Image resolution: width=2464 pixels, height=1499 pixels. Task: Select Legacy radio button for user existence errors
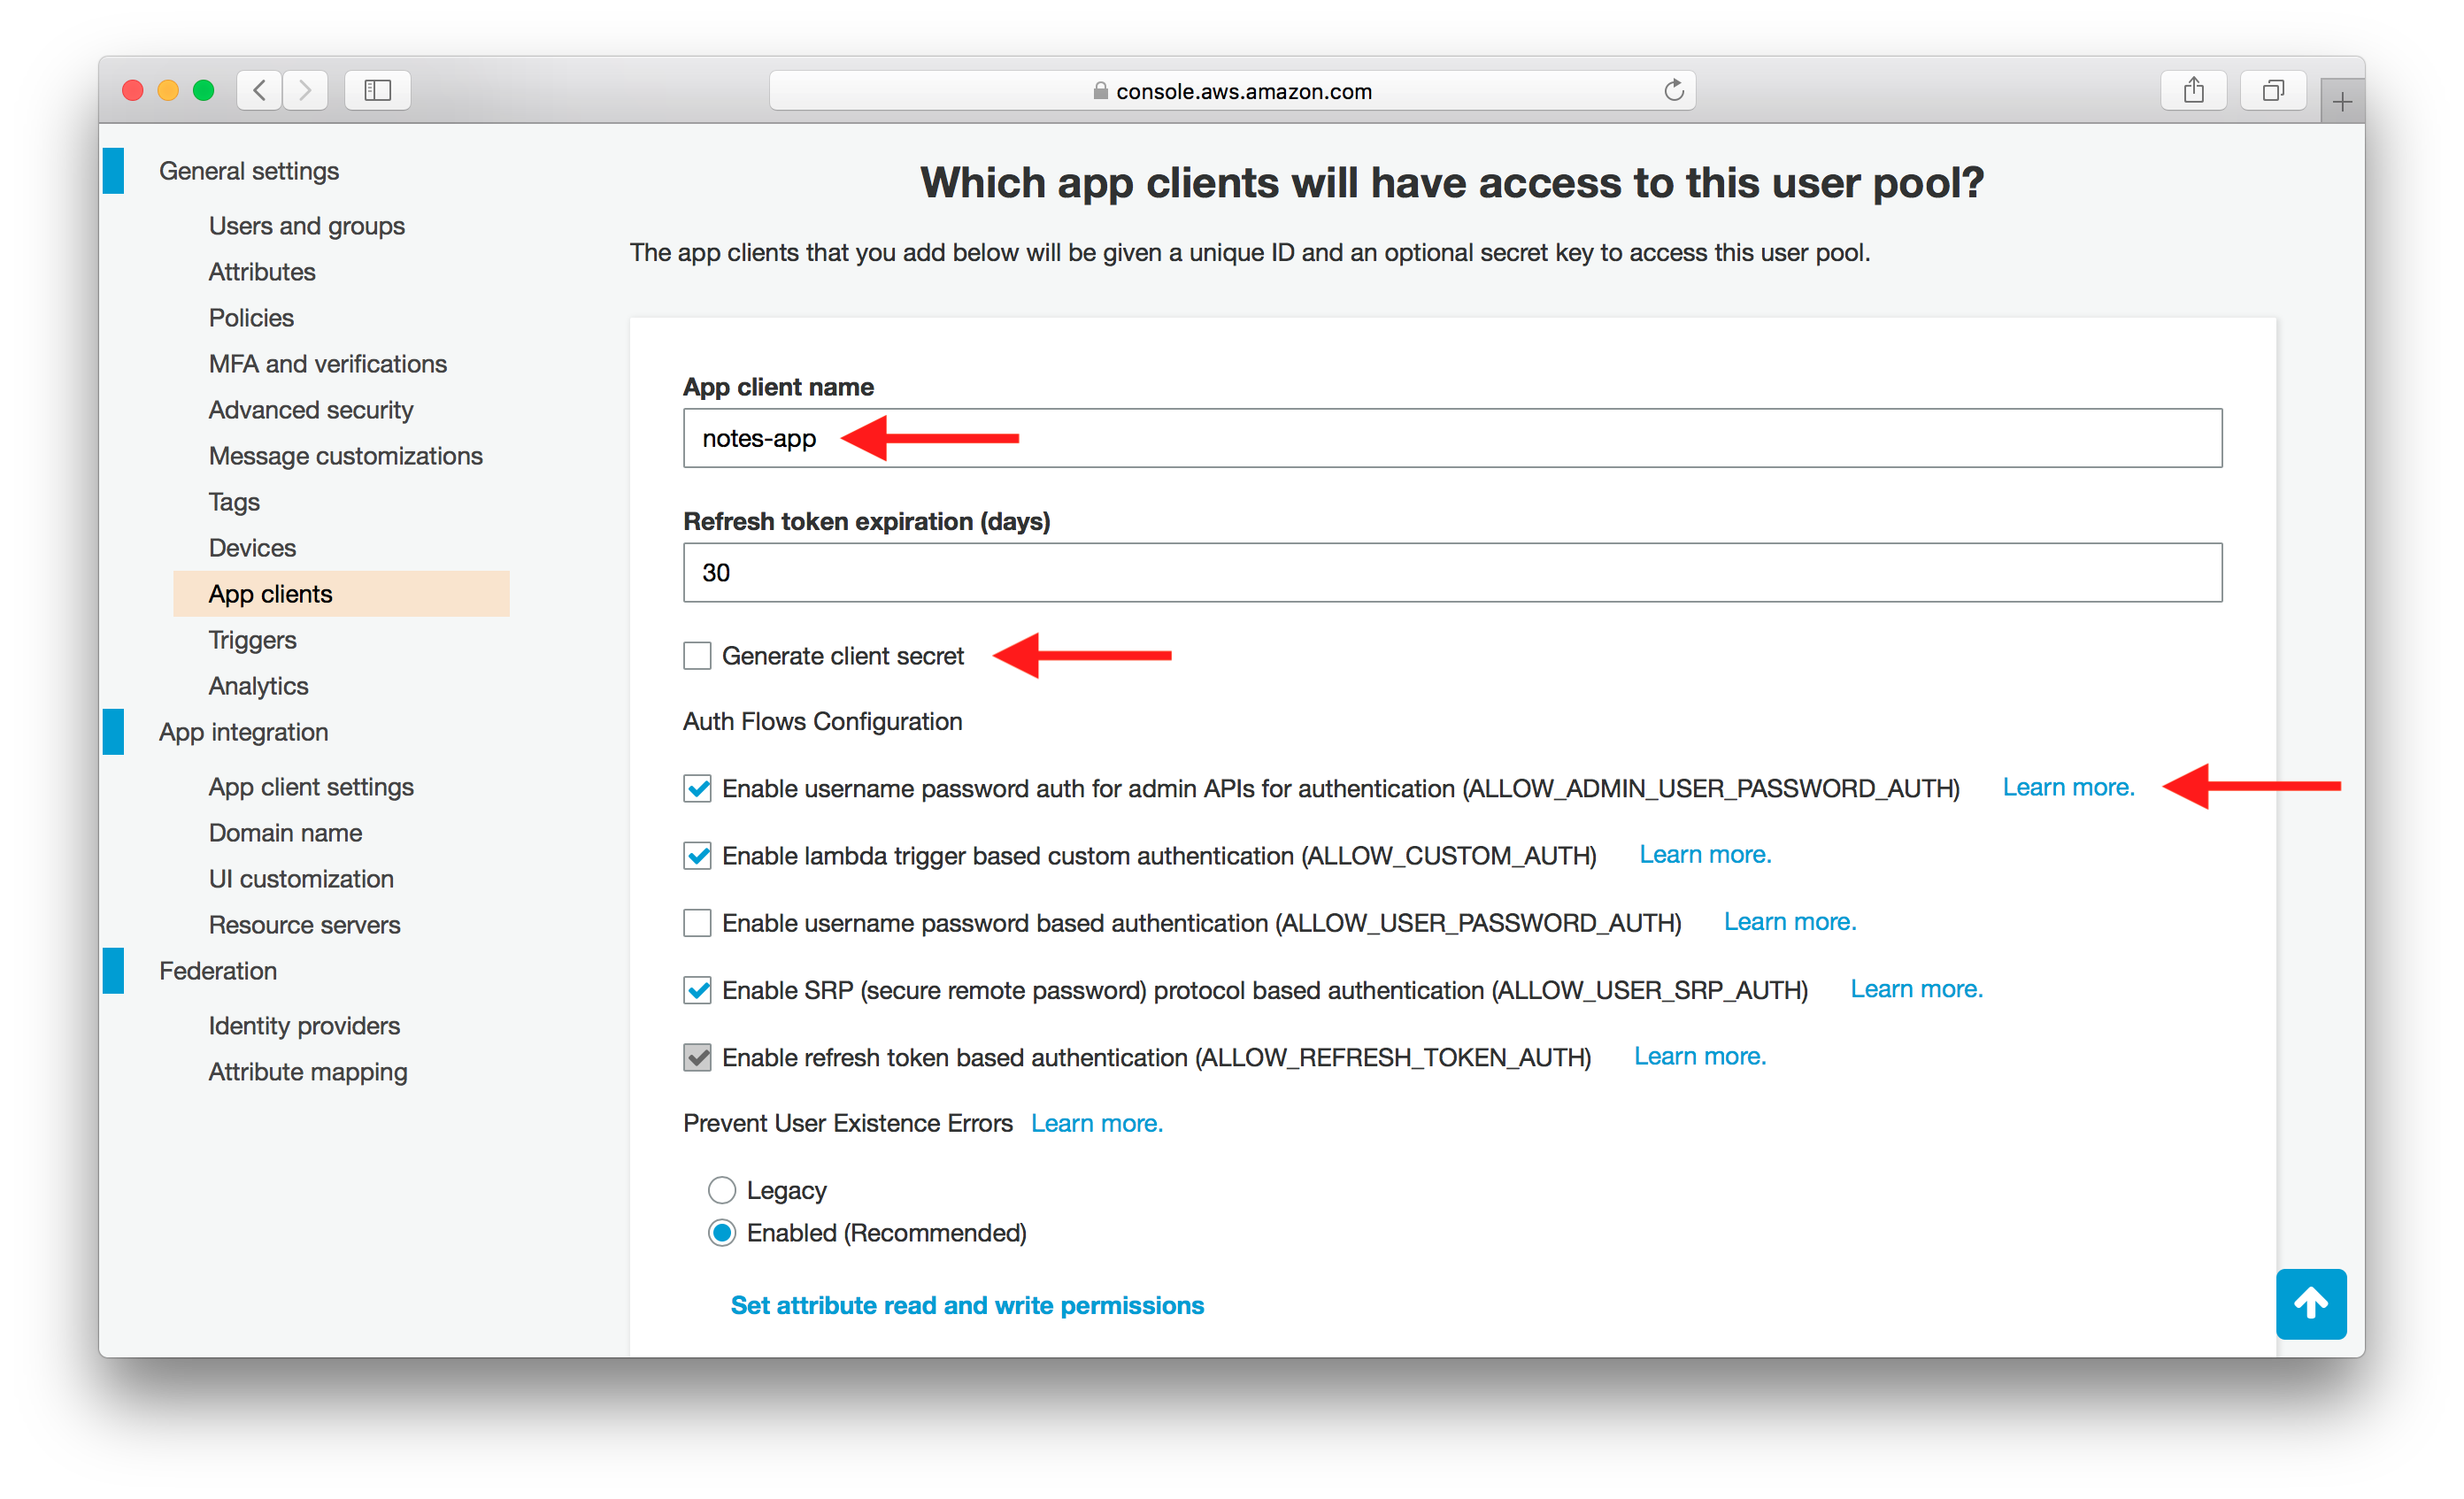pyautogui.click(x=723, y=1186)
